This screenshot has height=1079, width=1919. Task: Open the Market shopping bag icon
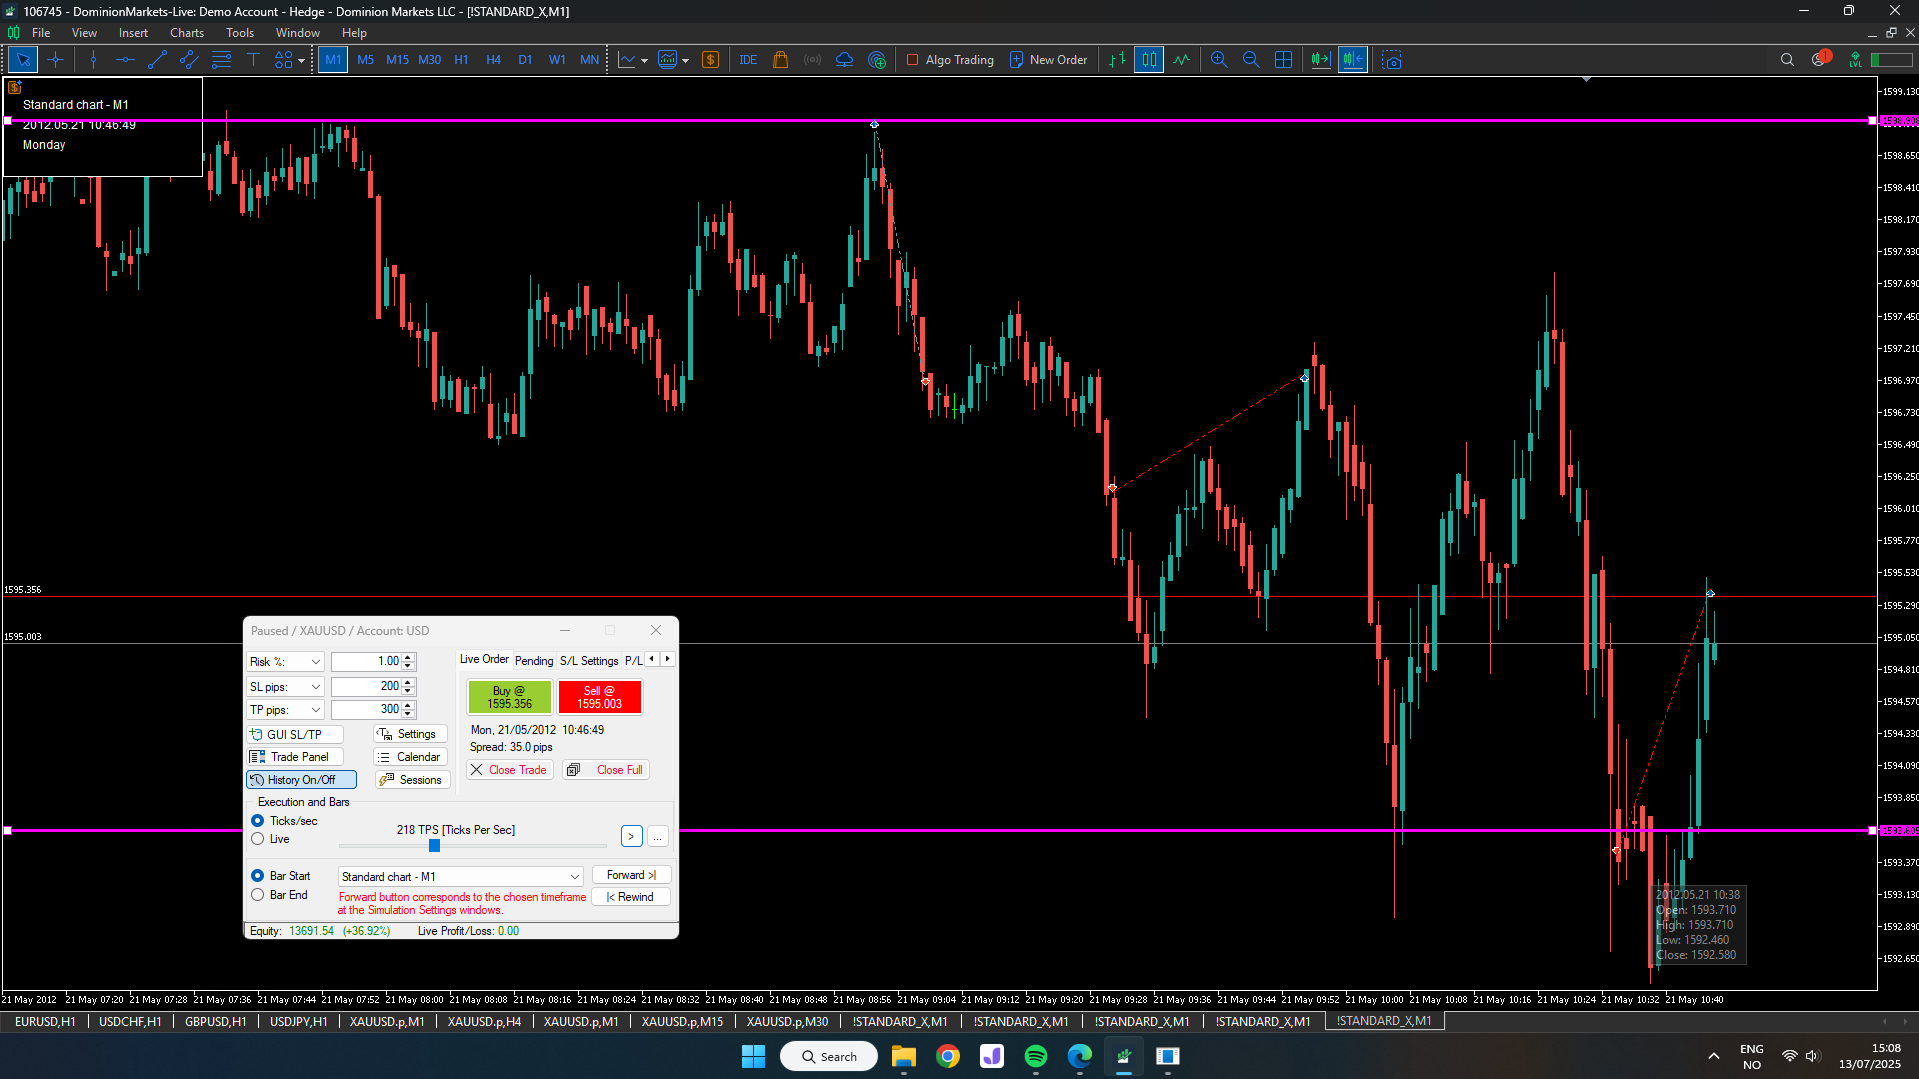(x=781, y=60)
